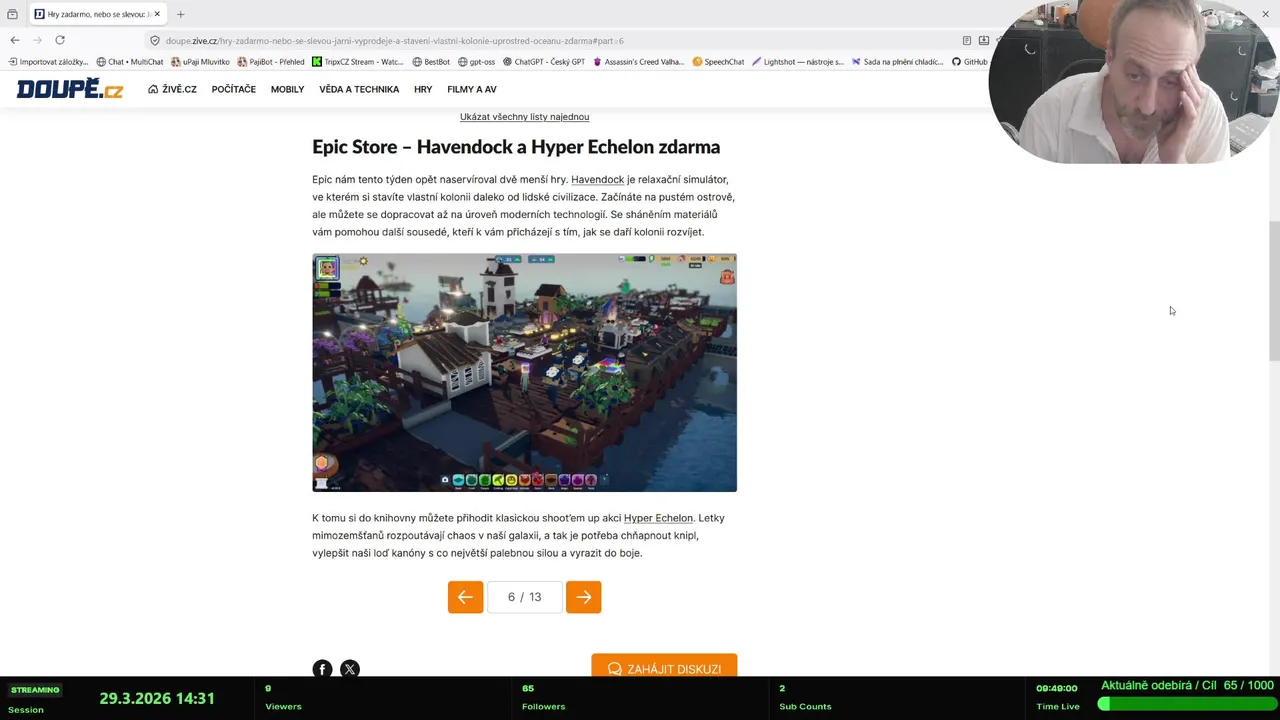1280x720 pixels.
Task: Open the tab list icon at the left of the tab bar
Action: 12,14
